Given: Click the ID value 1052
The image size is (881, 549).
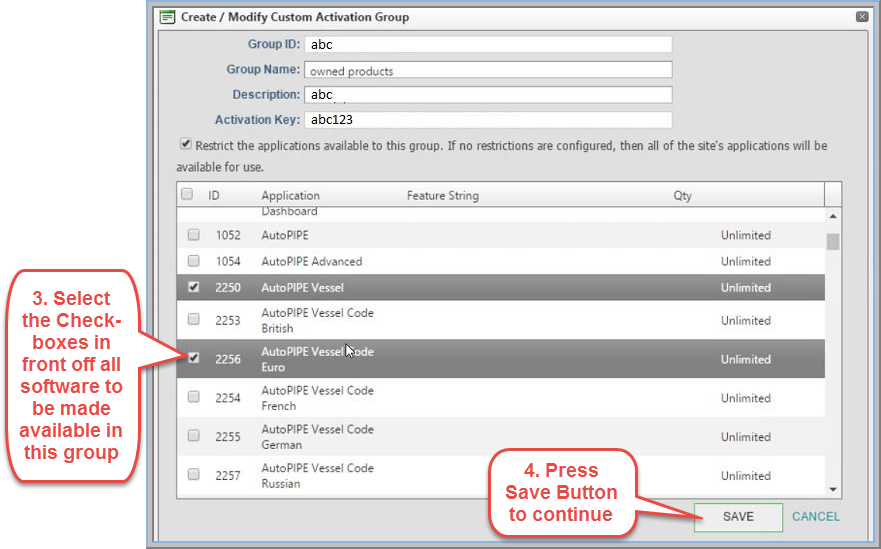Looking at the screenshot, I should pos(228,235).
